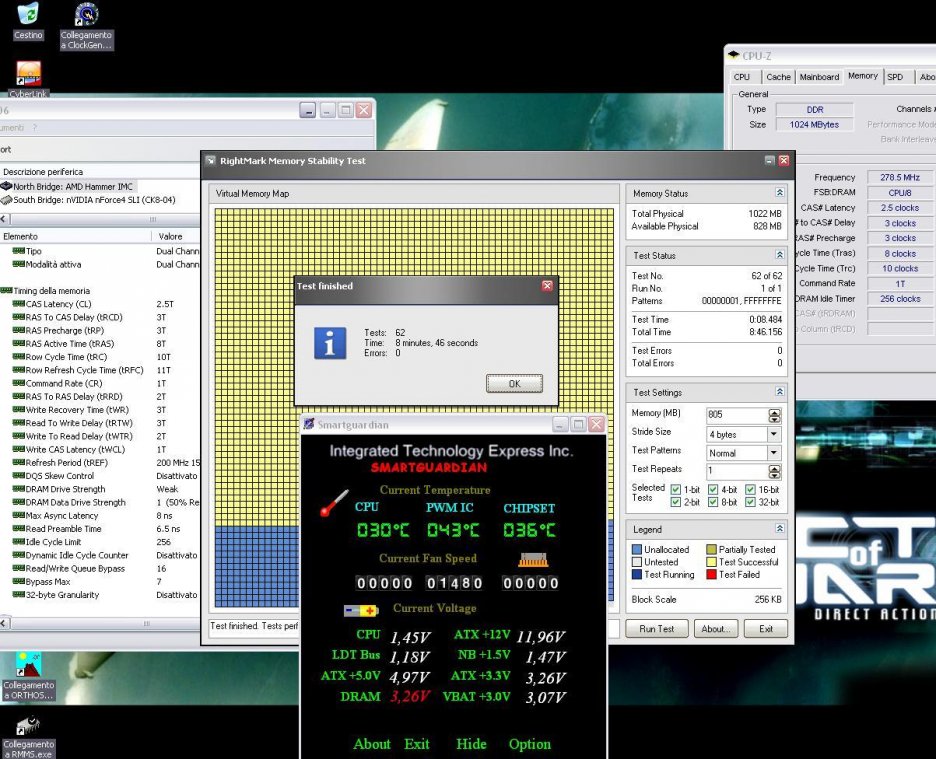Click the memory icon next to Read Preamble Time
This screenshot has width=936, height=759.
coord(19,528)
